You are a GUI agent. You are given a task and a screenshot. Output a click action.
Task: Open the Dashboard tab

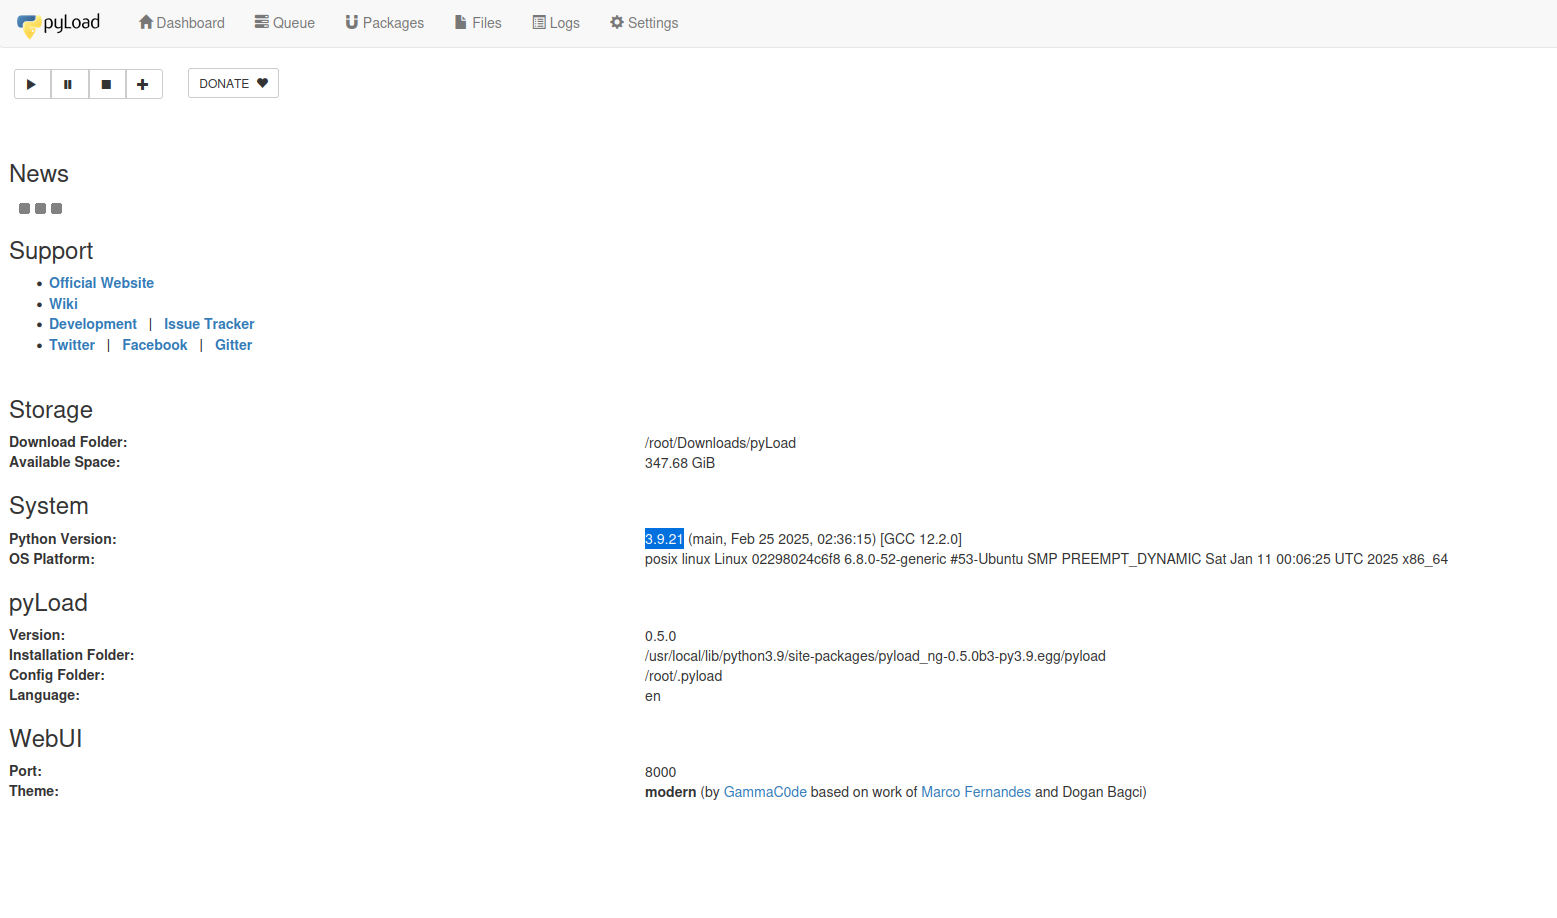click(182, 23)
